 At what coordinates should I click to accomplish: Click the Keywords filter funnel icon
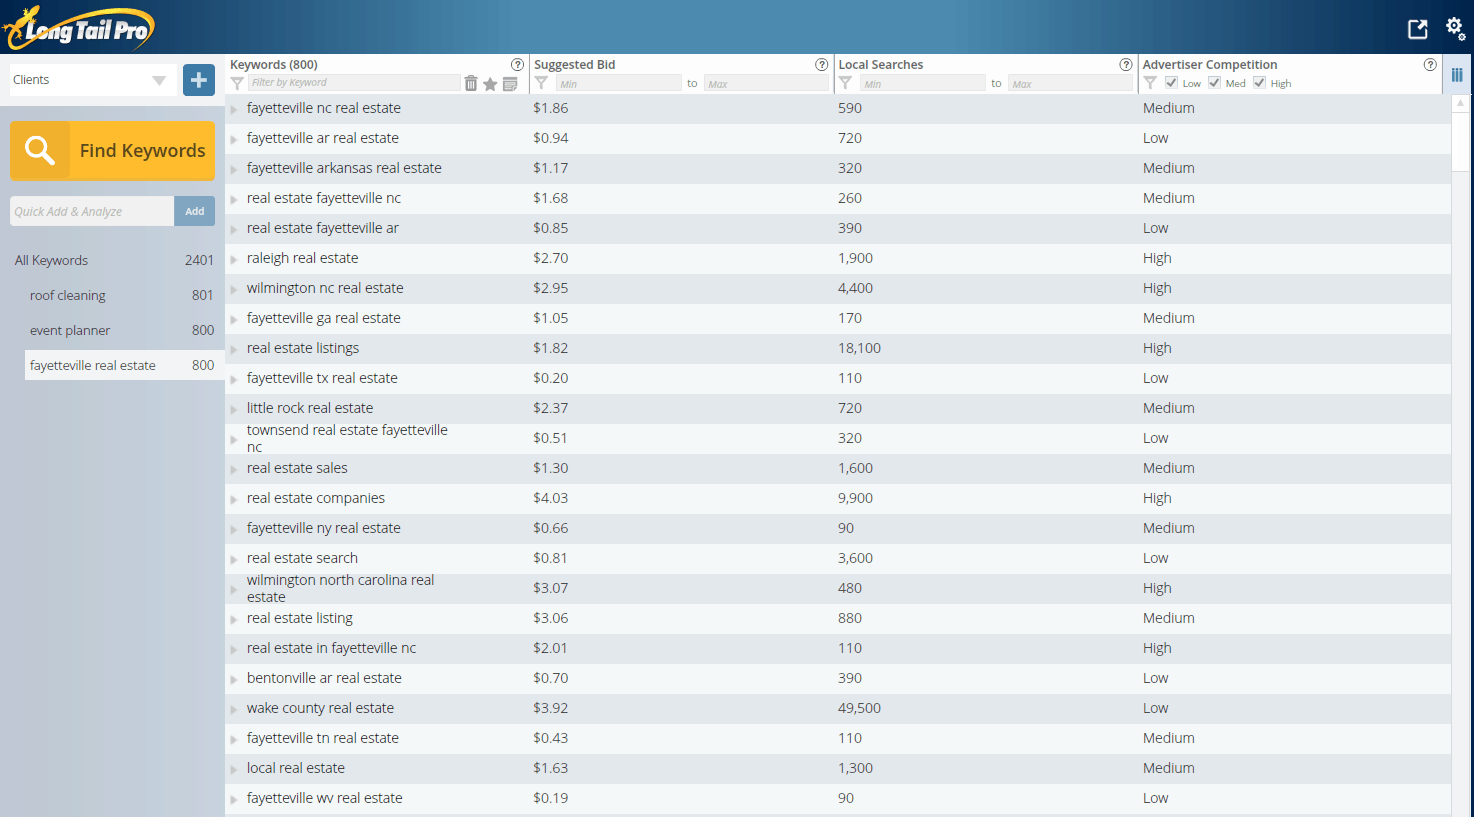point(237,83)
